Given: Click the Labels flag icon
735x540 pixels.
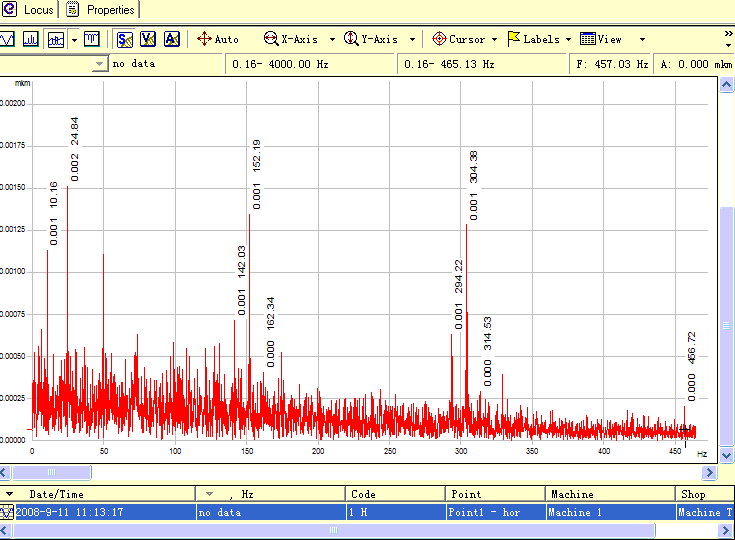Looking at the screenshot, I should coord(514,38).
